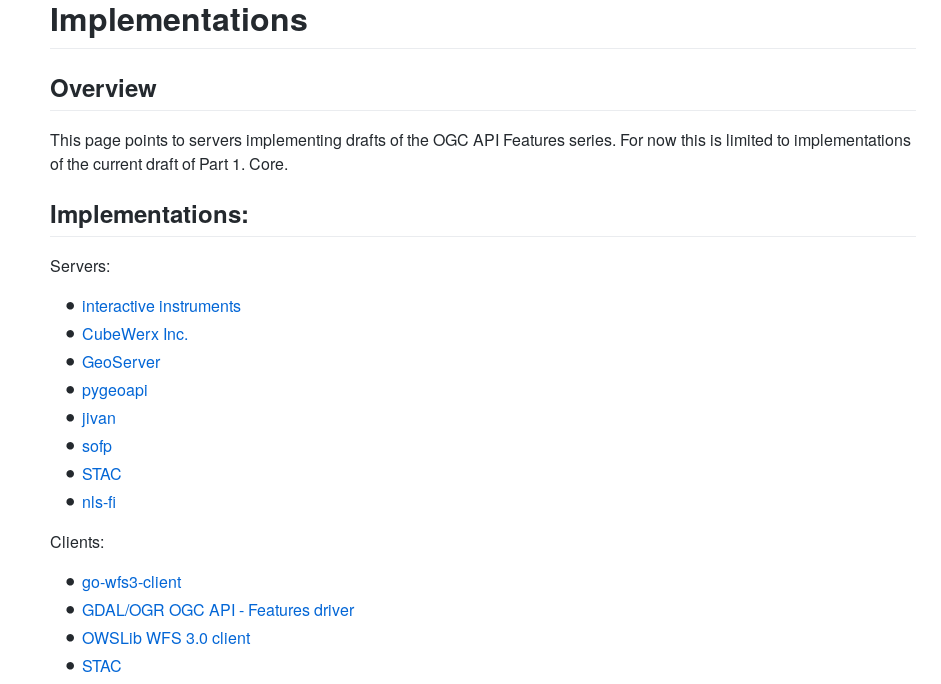Screen dimensions: 941x684
Task: Open the STAC link under Clients
Action: (102, 667)
